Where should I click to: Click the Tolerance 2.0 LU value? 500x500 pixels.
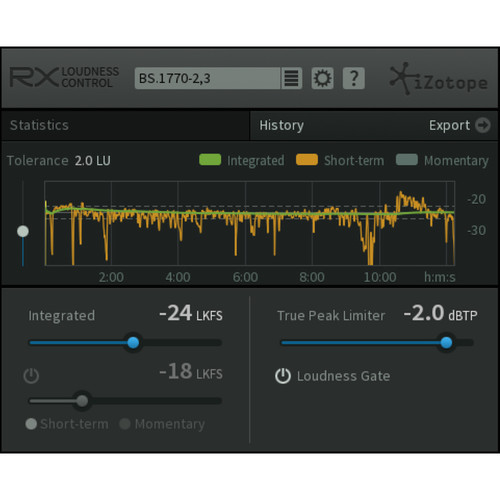click(92, 161)
